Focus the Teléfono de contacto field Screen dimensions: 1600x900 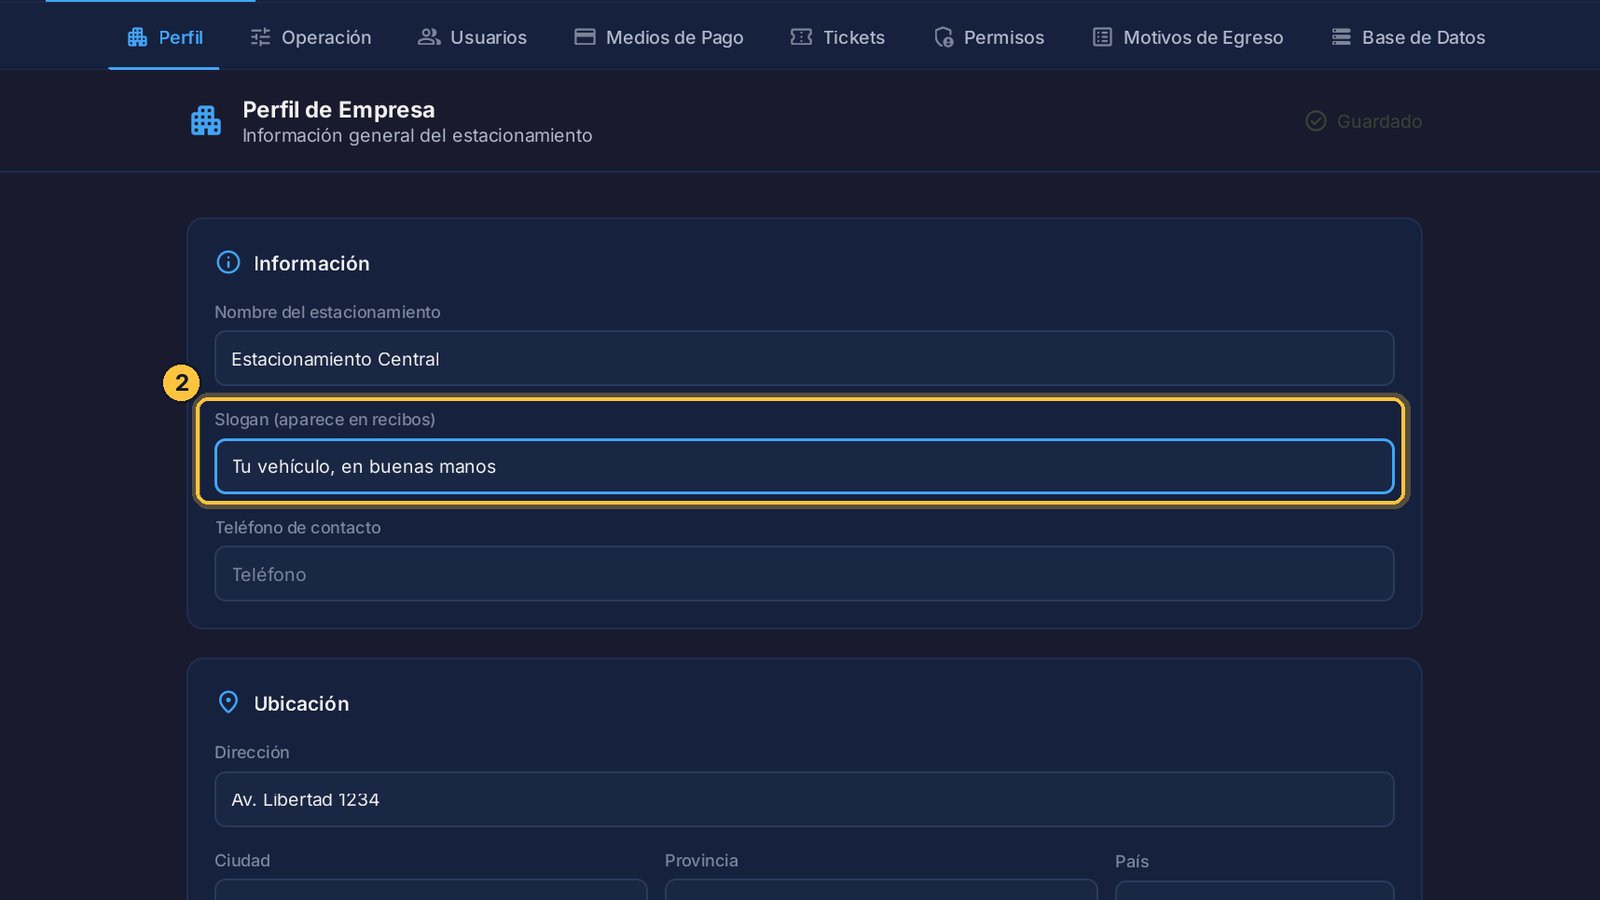point(804,574)
